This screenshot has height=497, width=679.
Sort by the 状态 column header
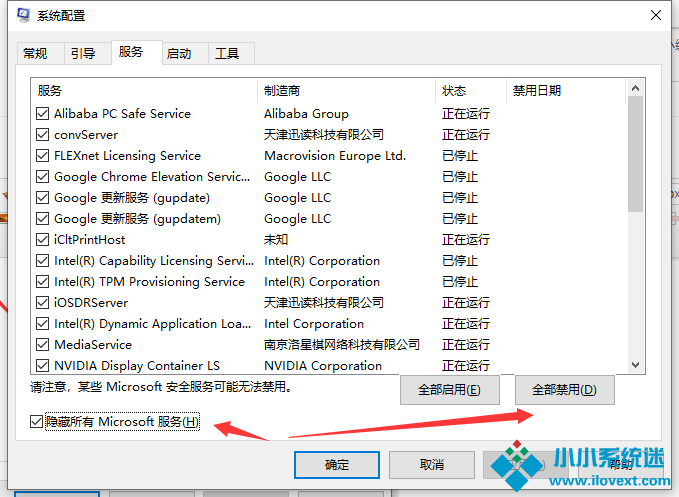pos(471,90)
